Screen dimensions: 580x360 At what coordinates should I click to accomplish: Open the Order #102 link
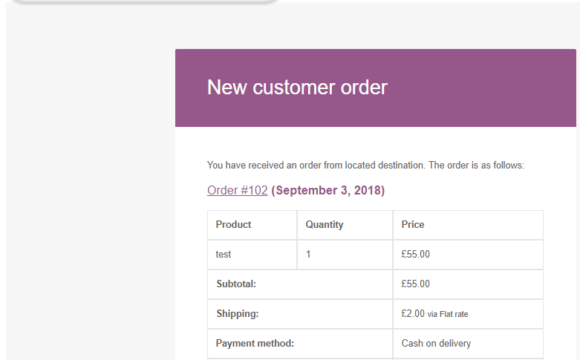click(237, 190)
